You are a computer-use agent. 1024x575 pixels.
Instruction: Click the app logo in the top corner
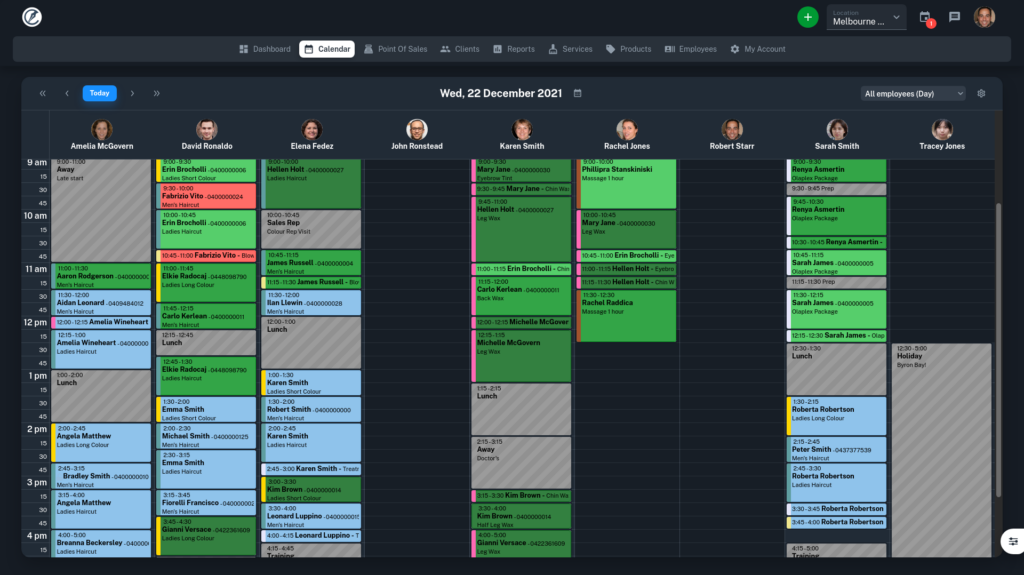tap(31, 17)
